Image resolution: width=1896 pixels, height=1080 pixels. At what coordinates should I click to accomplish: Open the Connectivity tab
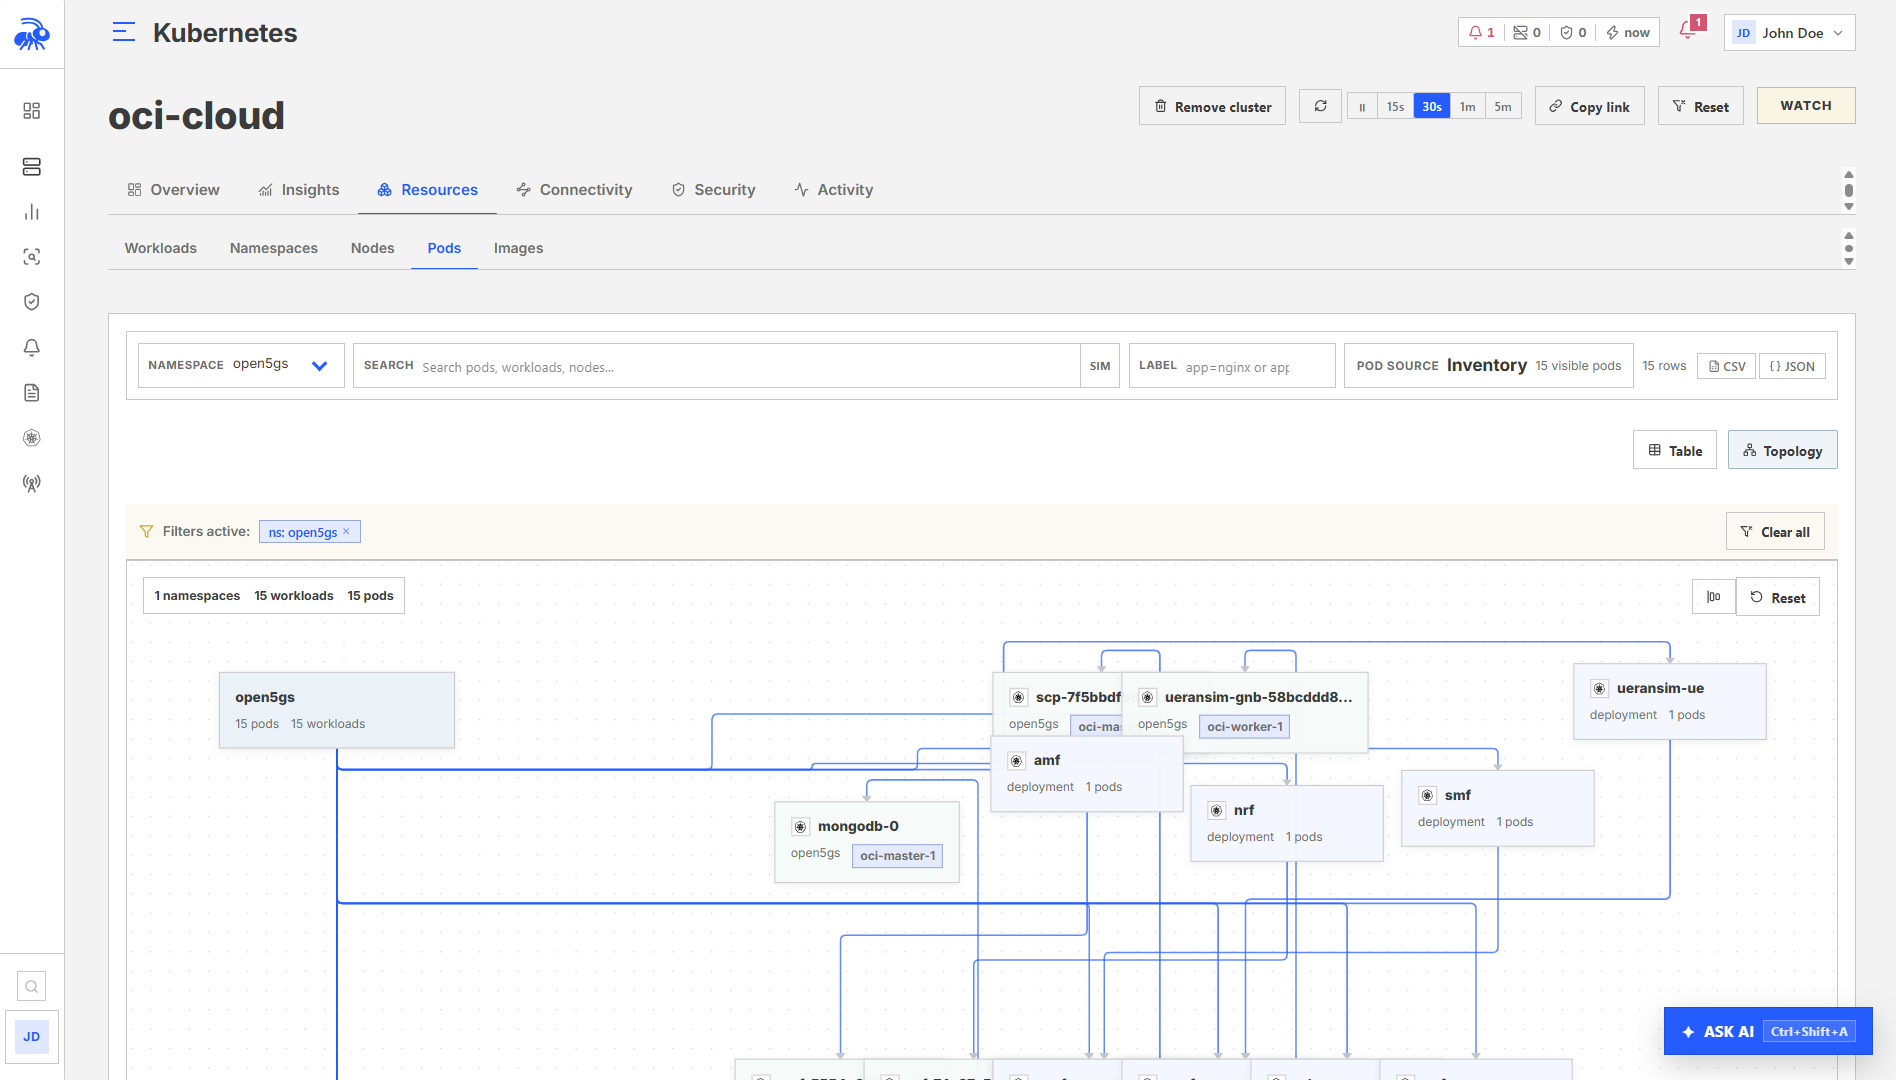pyautogui.click(x=575, y=190)
